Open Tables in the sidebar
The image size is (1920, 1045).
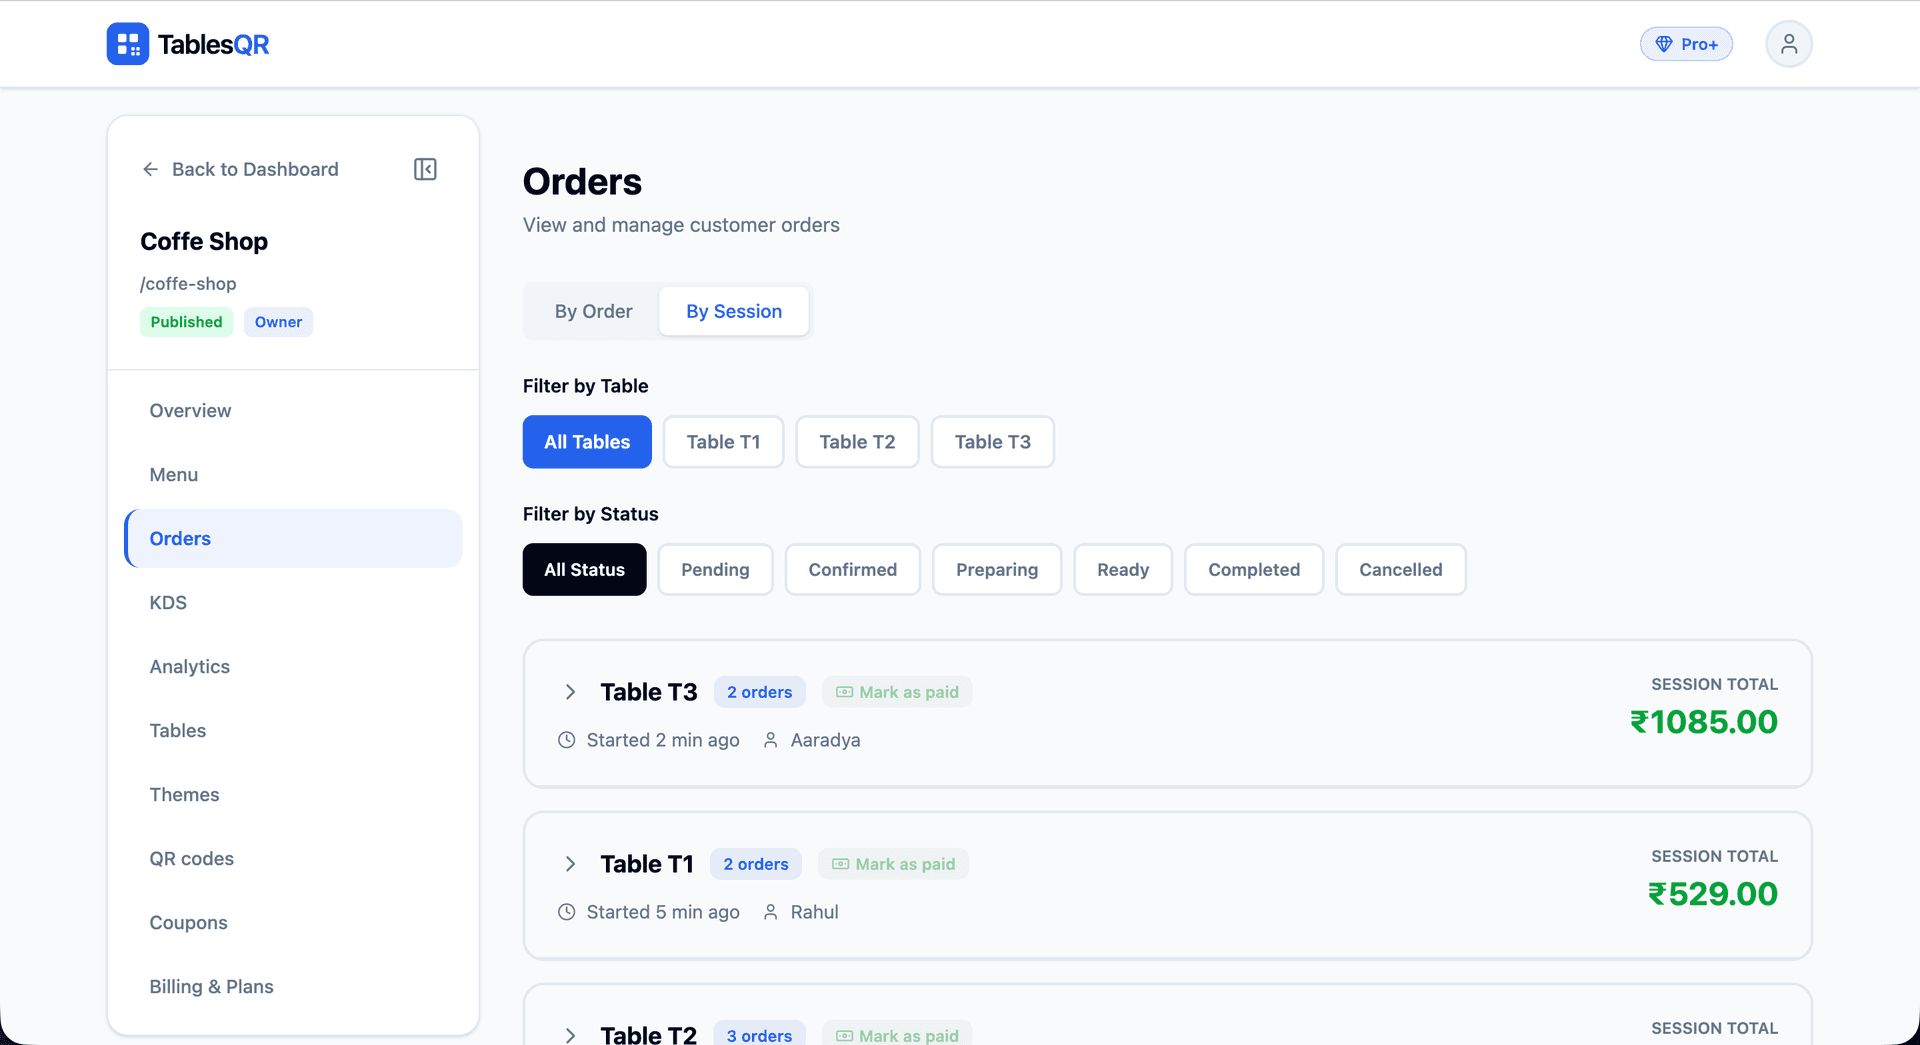(293, 731)
